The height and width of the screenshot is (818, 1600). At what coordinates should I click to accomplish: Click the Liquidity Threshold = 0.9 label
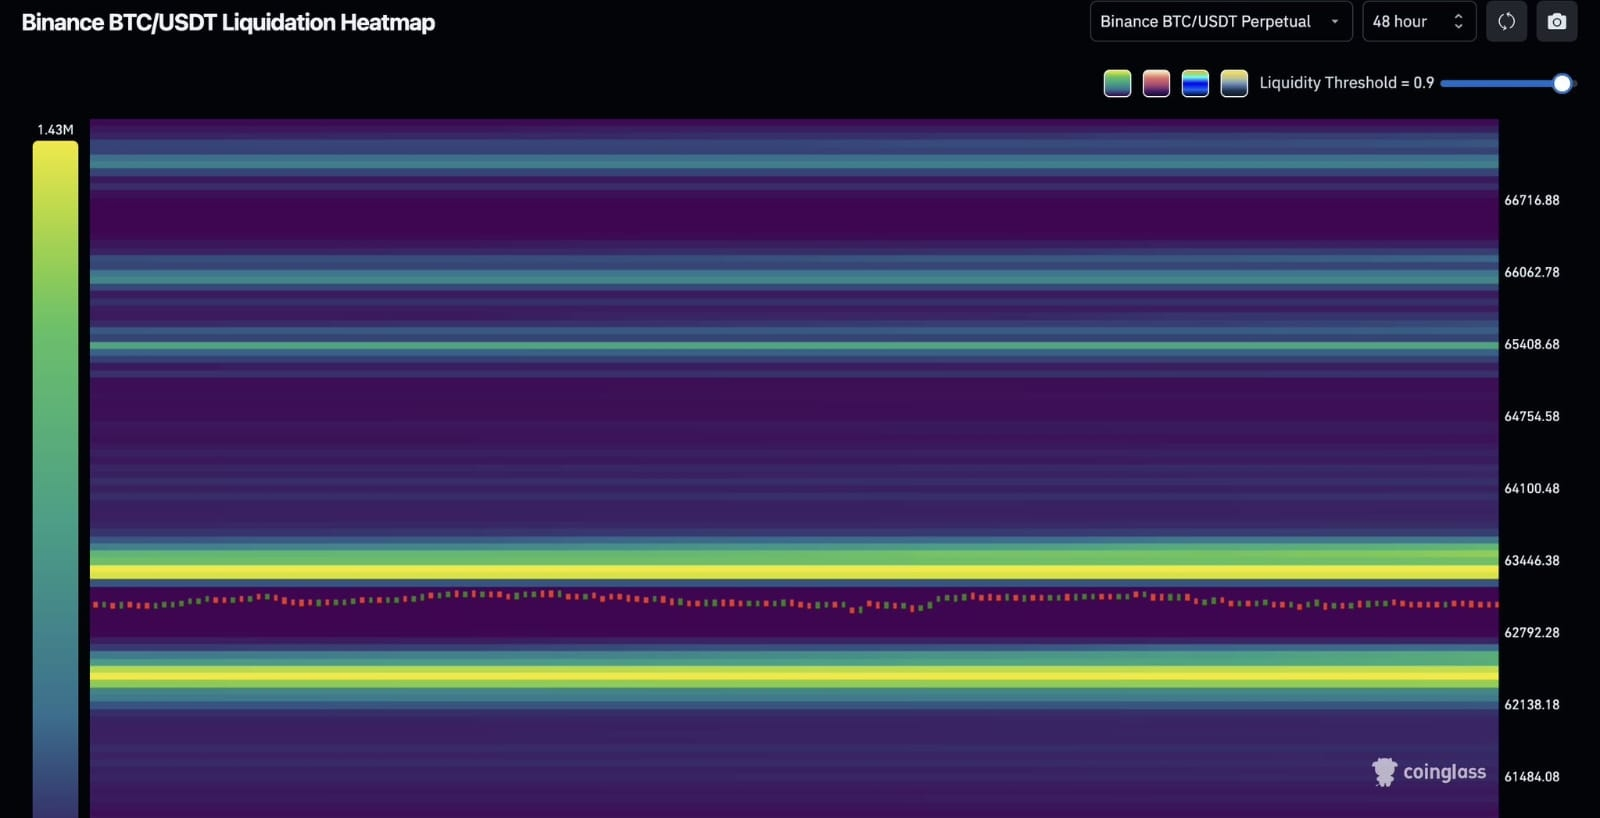point(1346,83)
